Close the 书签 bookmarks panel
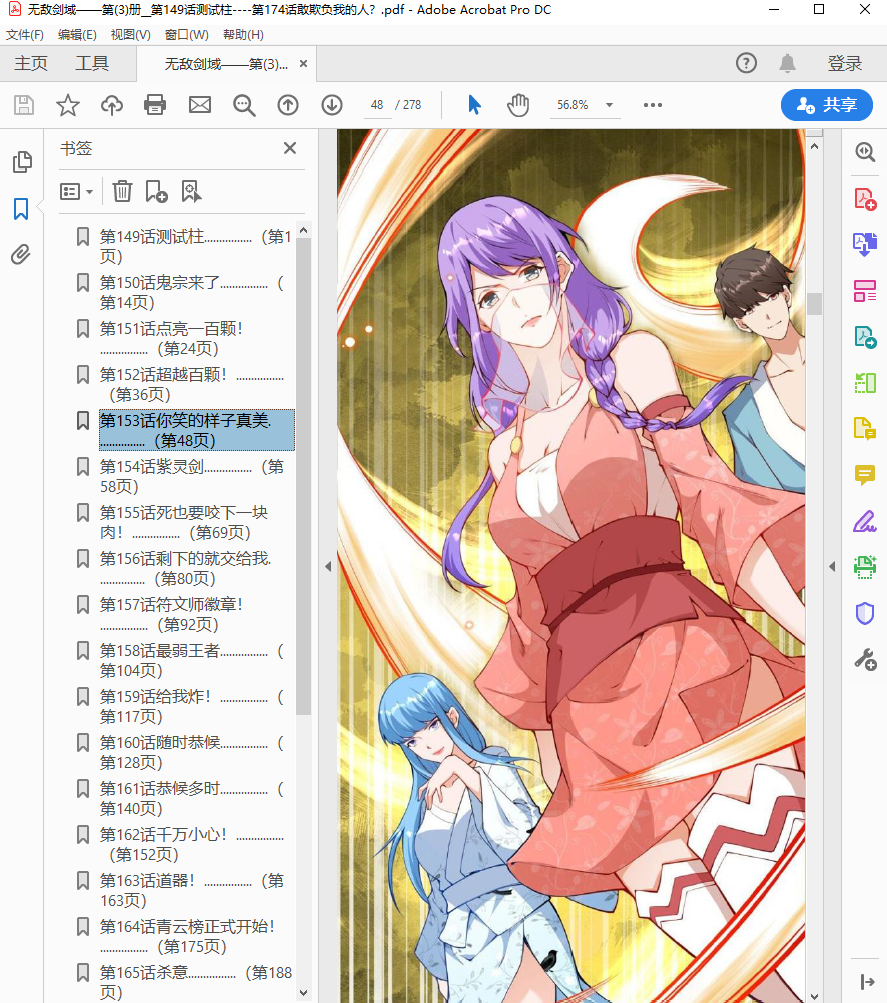887x1003 pixels. [x=290, y=148]
